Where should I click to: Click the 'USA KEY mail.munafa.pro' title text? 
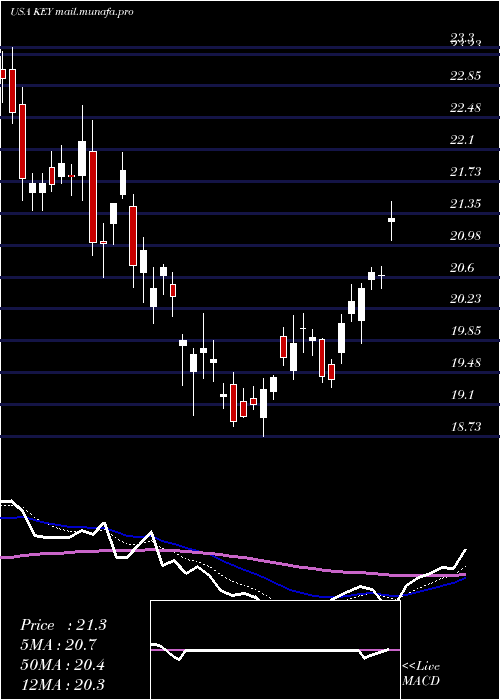click(71, 12)
